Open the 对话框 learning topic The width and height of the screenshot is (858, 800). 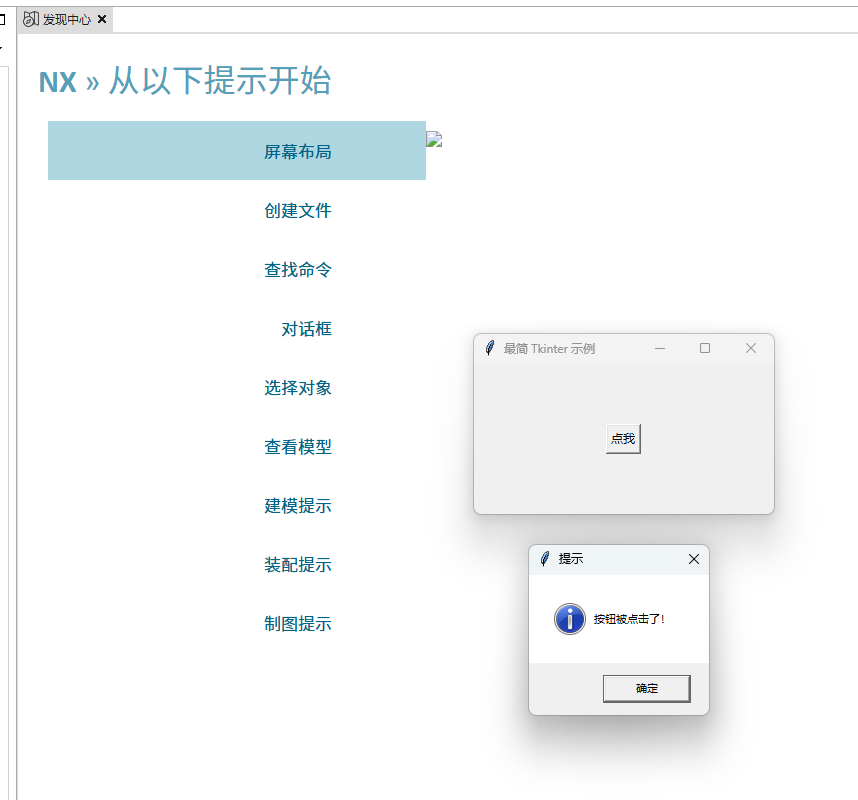(x=306, y=328)
